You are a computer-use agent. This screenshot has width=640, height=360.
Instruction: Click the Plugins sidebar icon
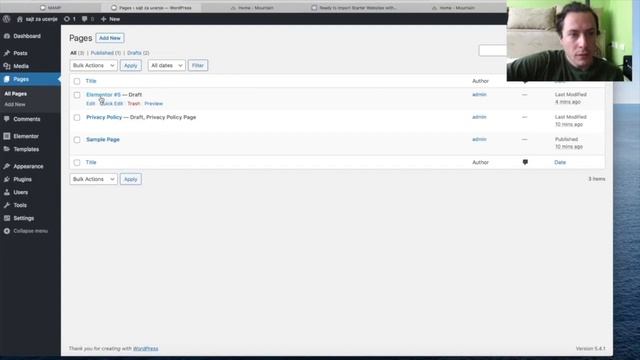[x=7, y=179]
